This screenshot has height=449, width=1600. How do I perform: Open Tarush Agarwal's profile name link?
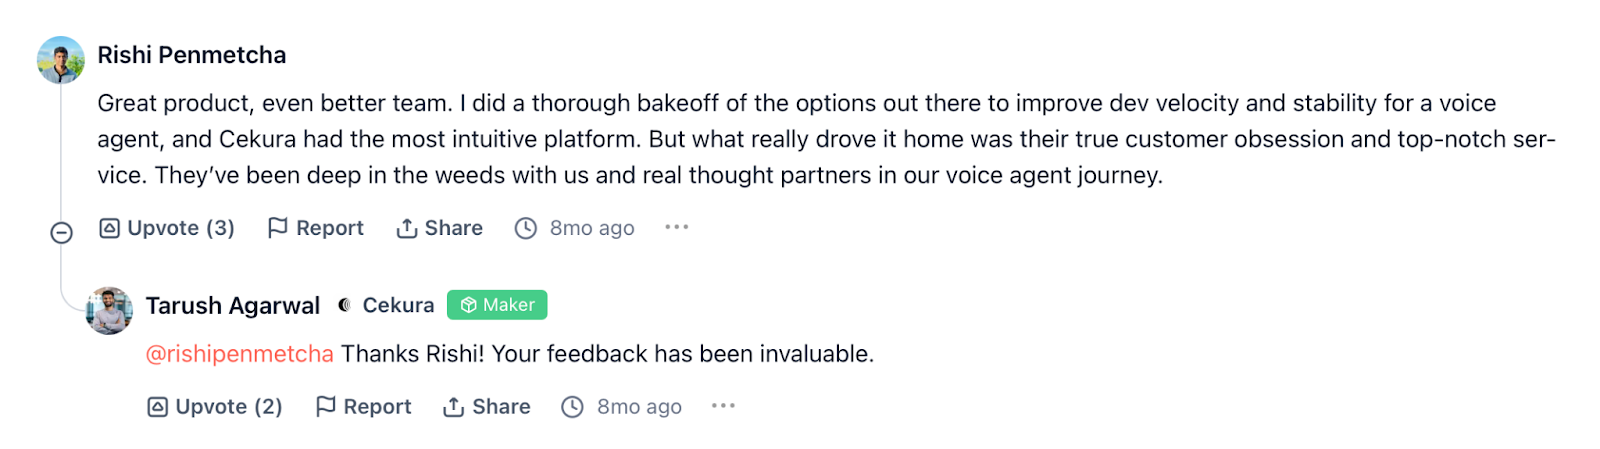(x=233, y=306)
